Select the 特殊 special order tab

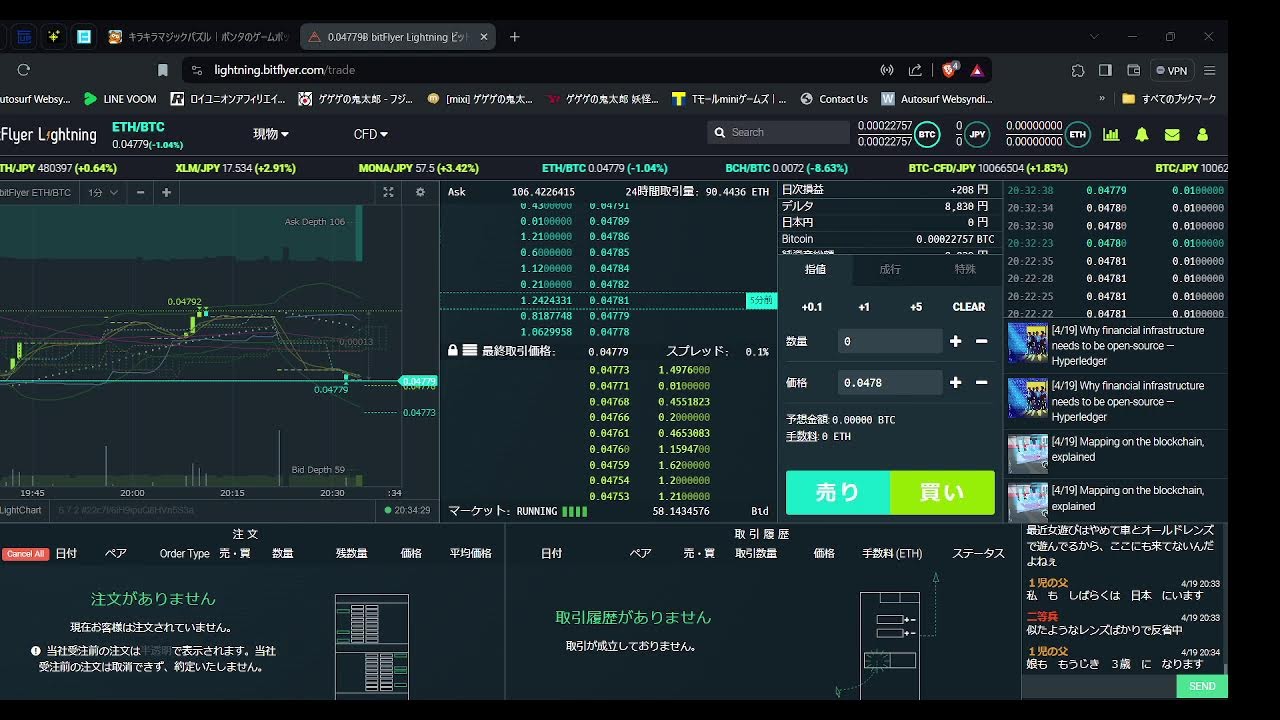coord(964,269)
